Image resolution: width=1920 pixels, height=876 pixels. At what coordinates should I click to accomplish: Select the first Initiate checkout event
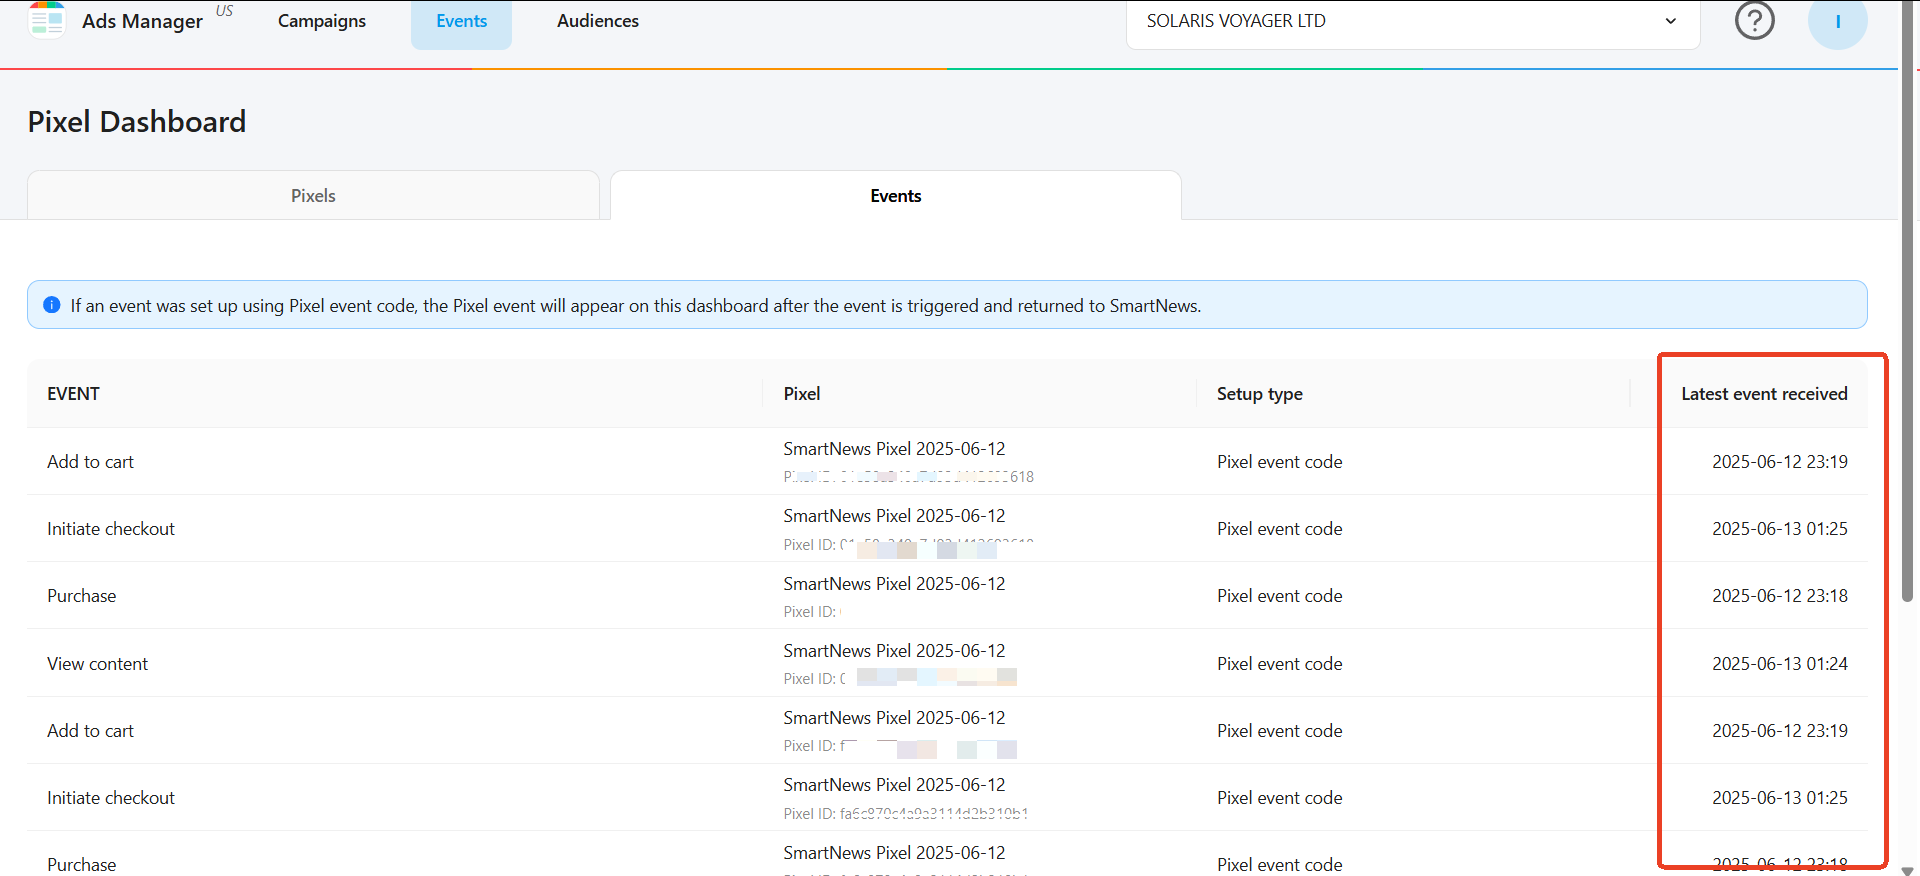(947, 528)
